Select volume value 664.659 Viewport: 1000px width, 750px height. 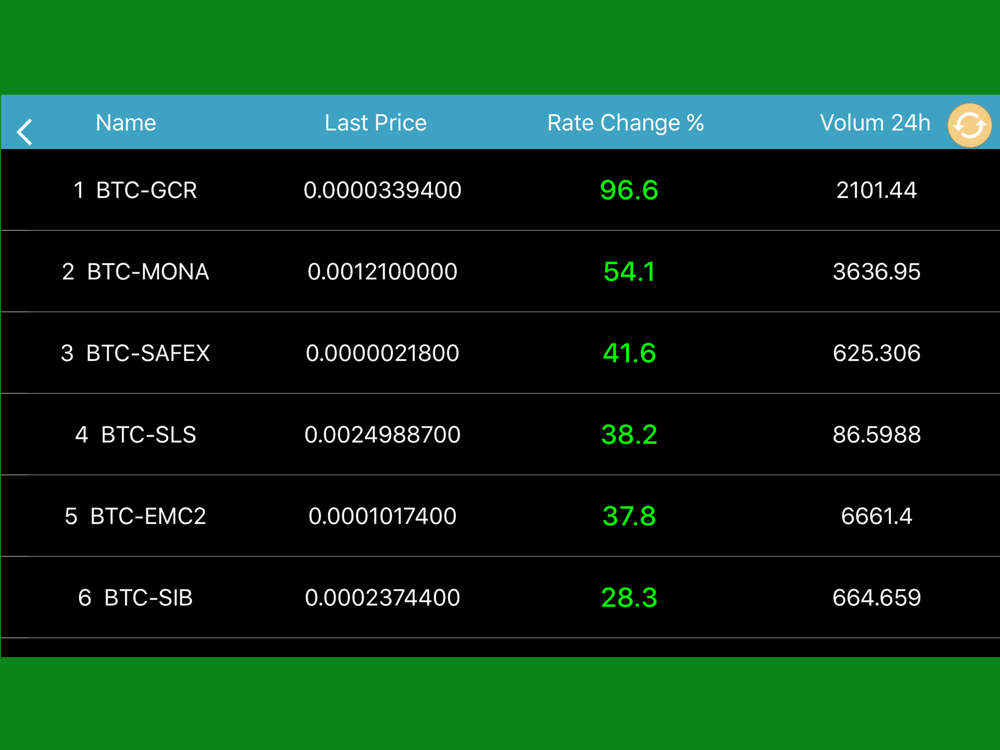pyautogui.click(x=876, y=598)
